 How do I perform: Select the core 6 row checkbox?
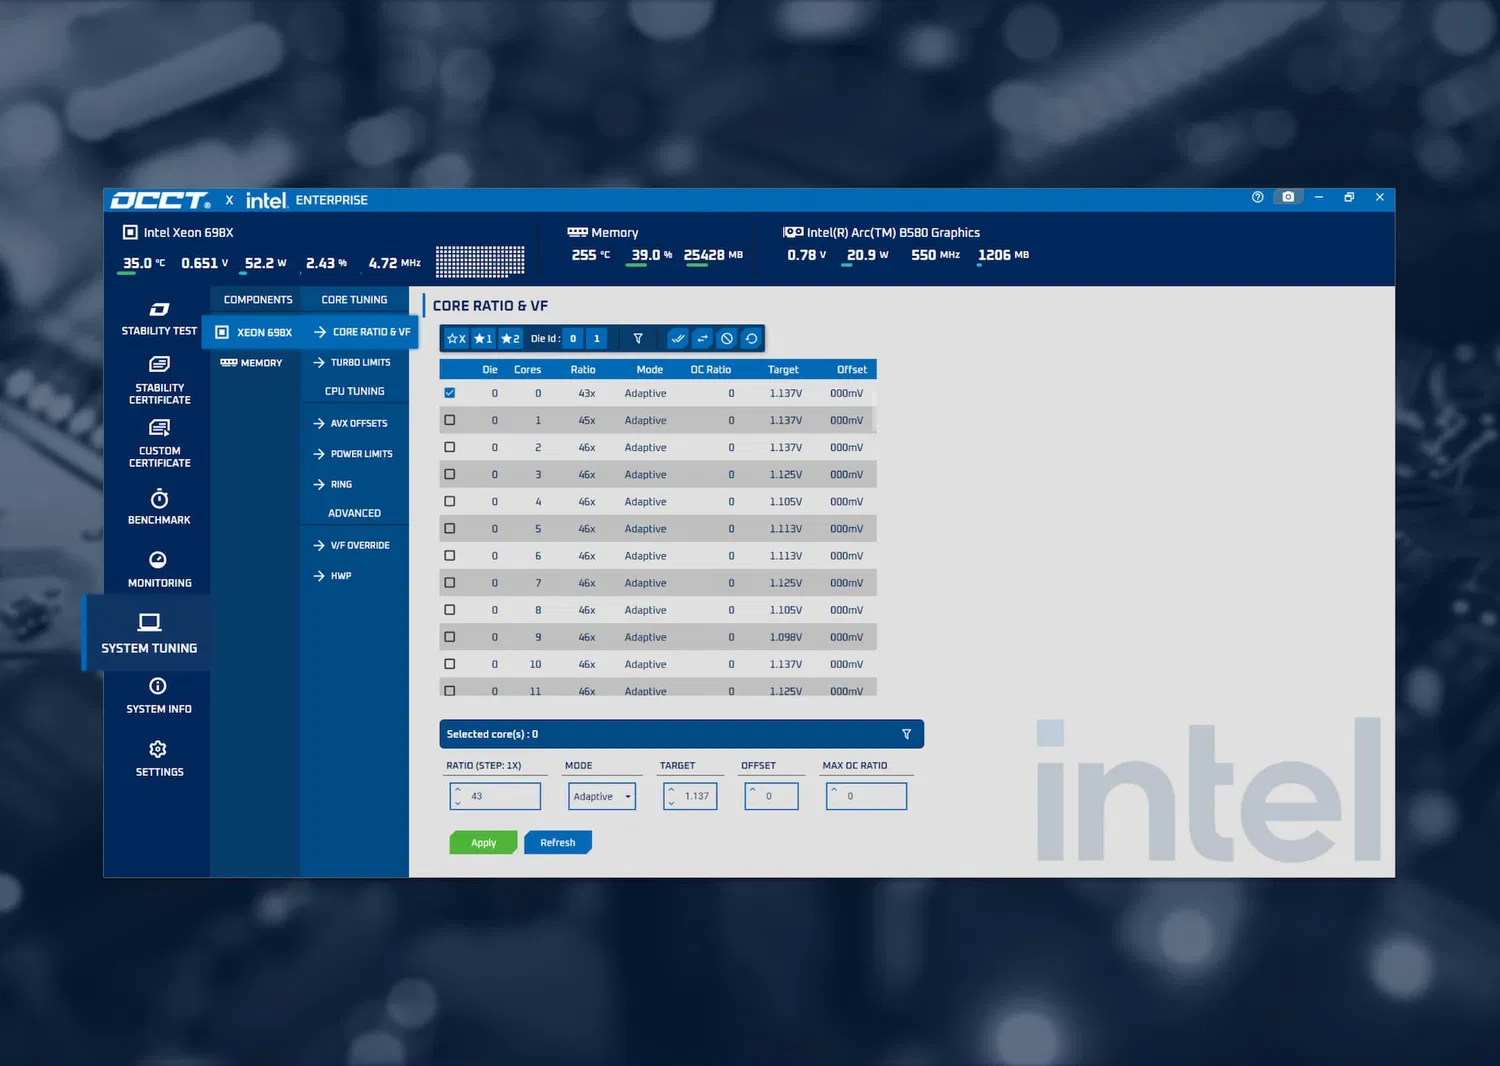pyautogui.click(x=450, y=555)
